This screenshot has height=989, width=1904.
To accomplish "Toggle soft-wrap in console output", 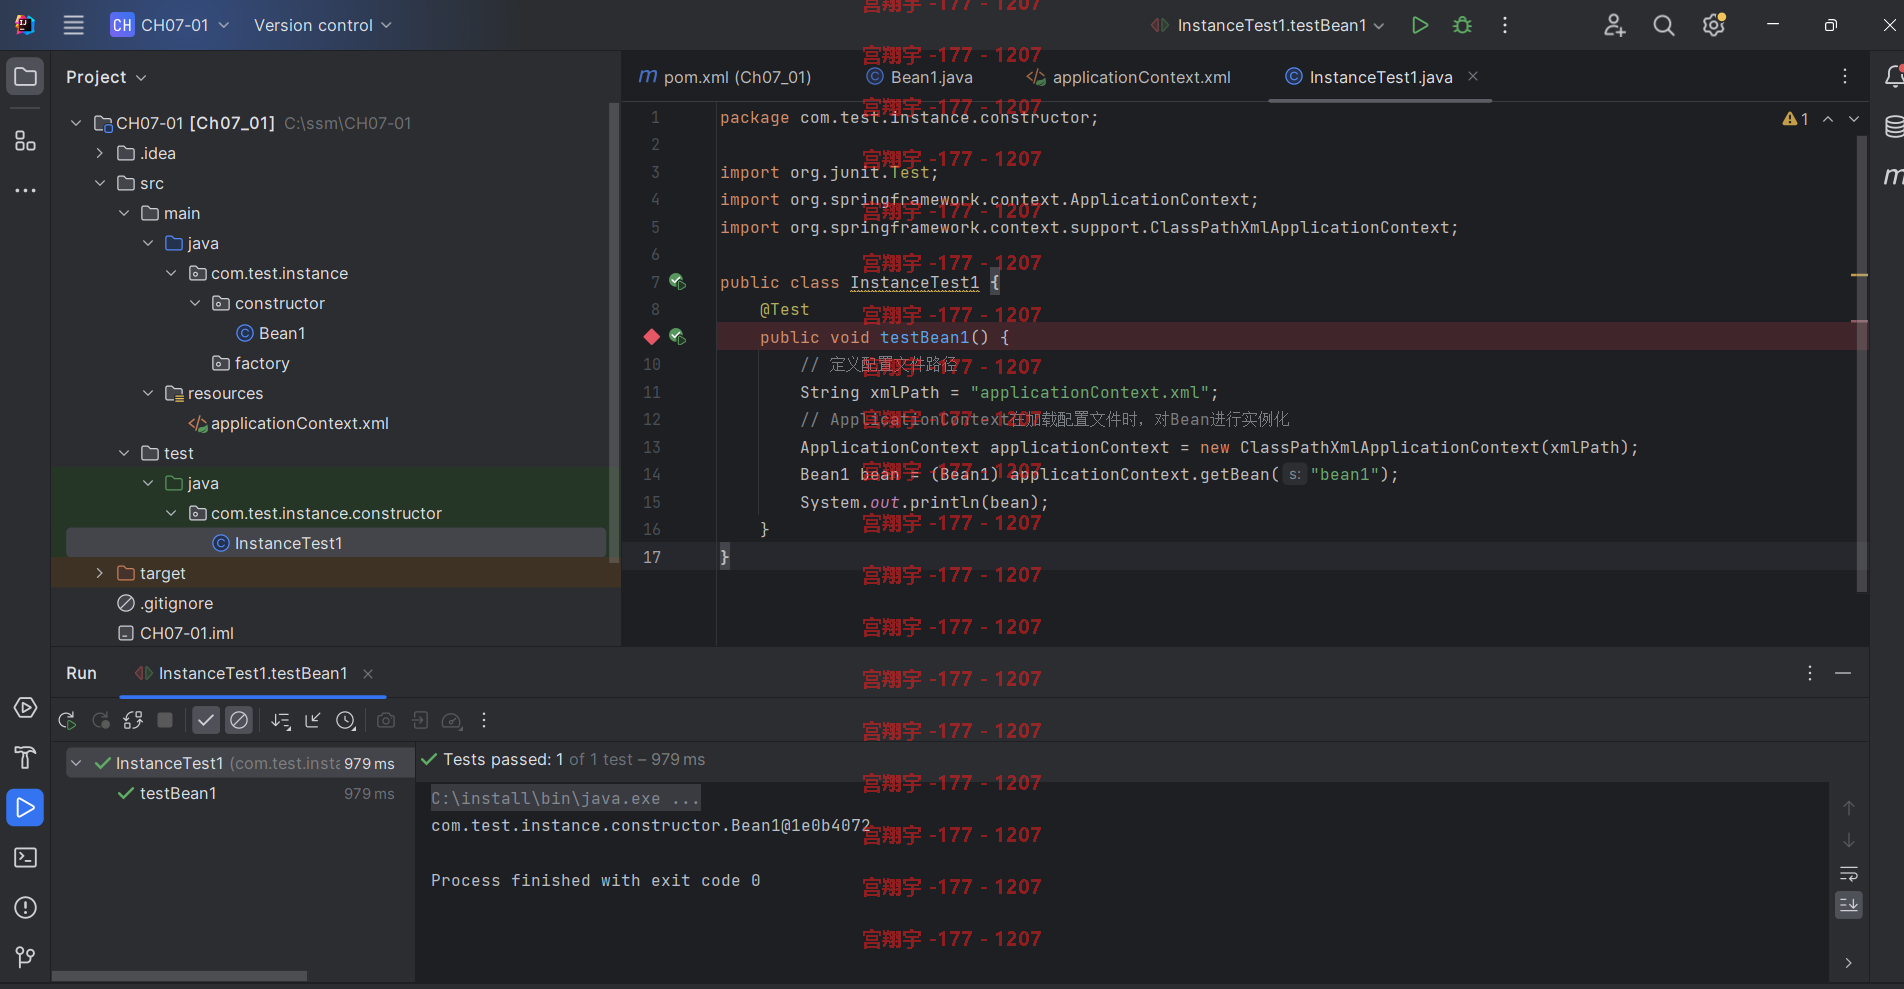I will 1849,873.
